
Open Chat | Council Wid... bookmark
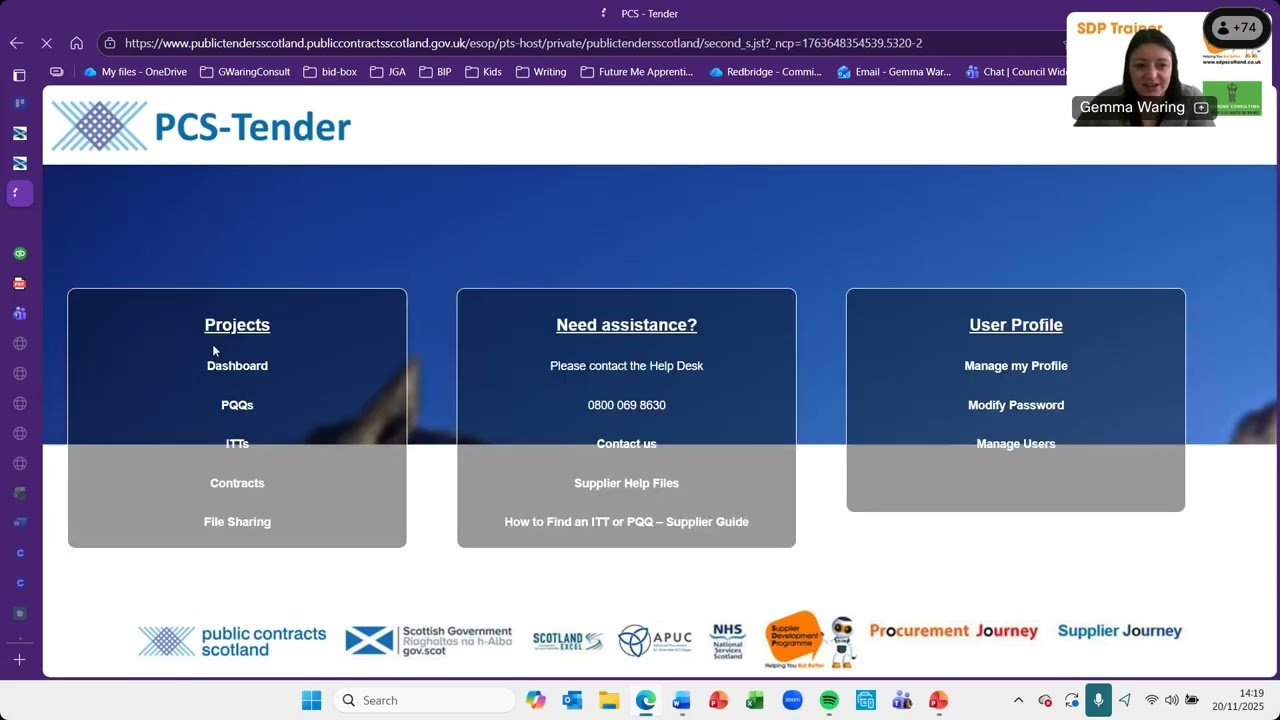(x=1015, y=72)
